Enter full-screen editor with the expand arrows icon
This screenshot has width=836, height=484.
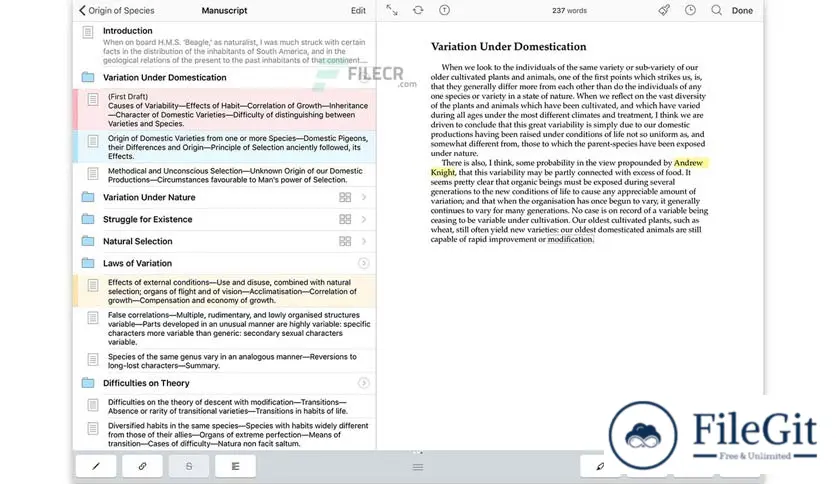(392, 10)
